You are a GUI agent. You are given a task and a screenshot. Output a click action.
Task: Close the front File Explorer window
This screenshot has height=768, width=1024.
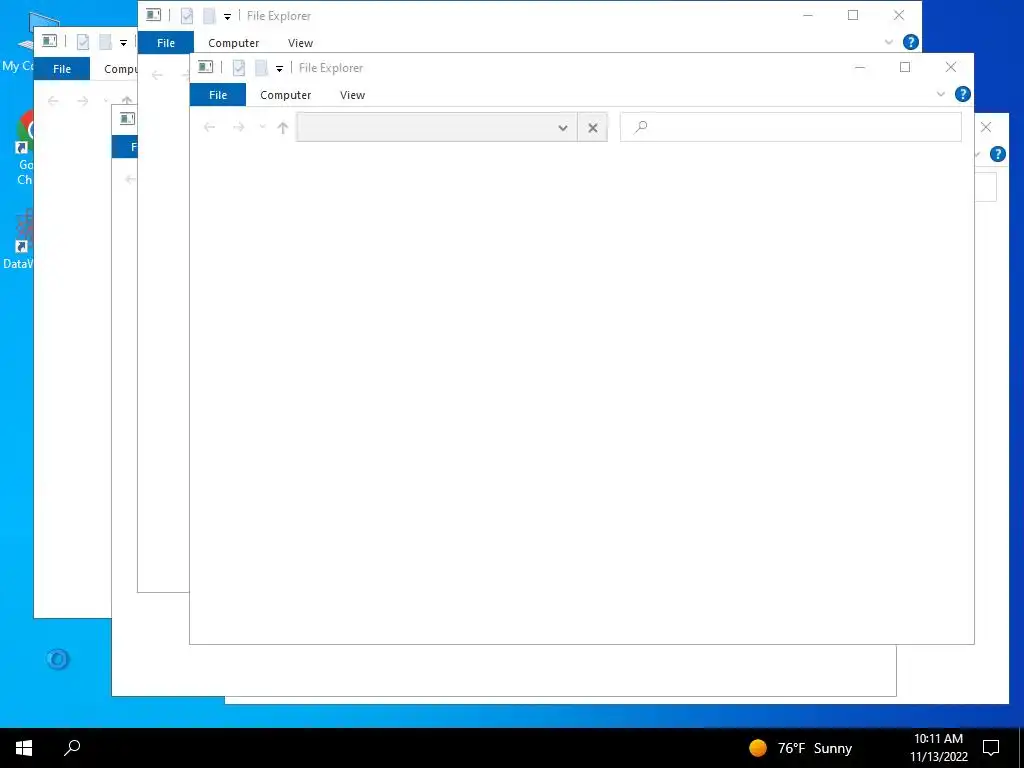point(951,67)
